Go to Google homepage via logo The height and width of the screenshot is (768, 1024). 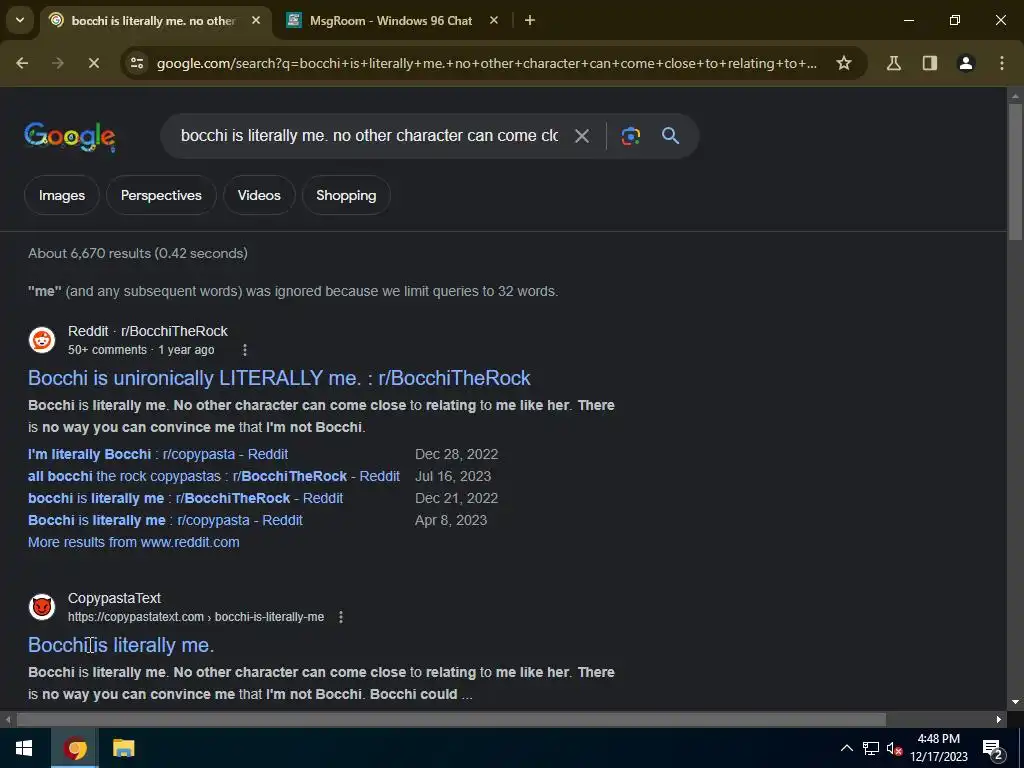(70, 136)
